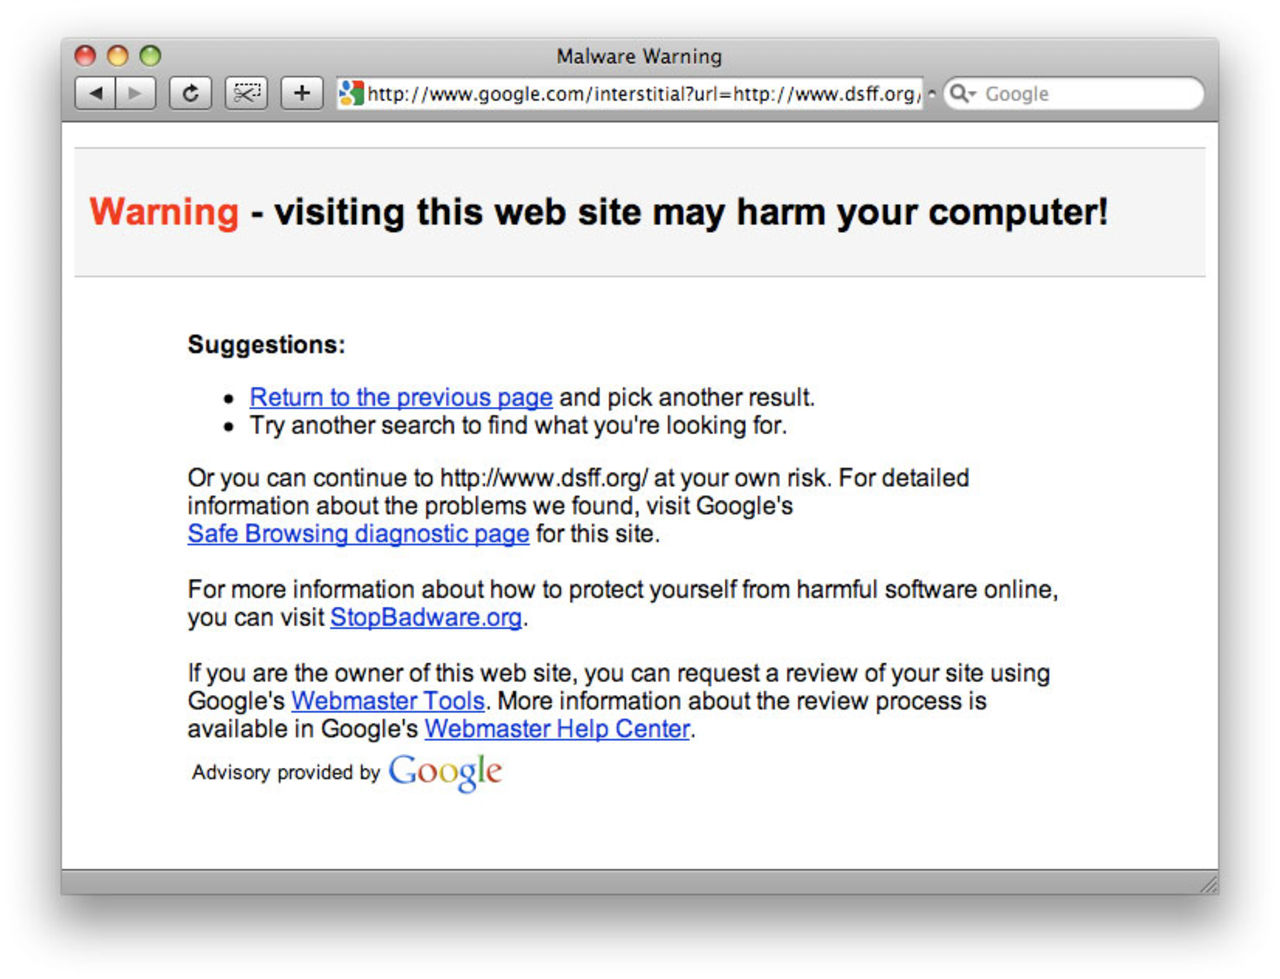Click the Malware Warning title bar text
Viewport: 1280px width, 979px height.
(639, 56)
